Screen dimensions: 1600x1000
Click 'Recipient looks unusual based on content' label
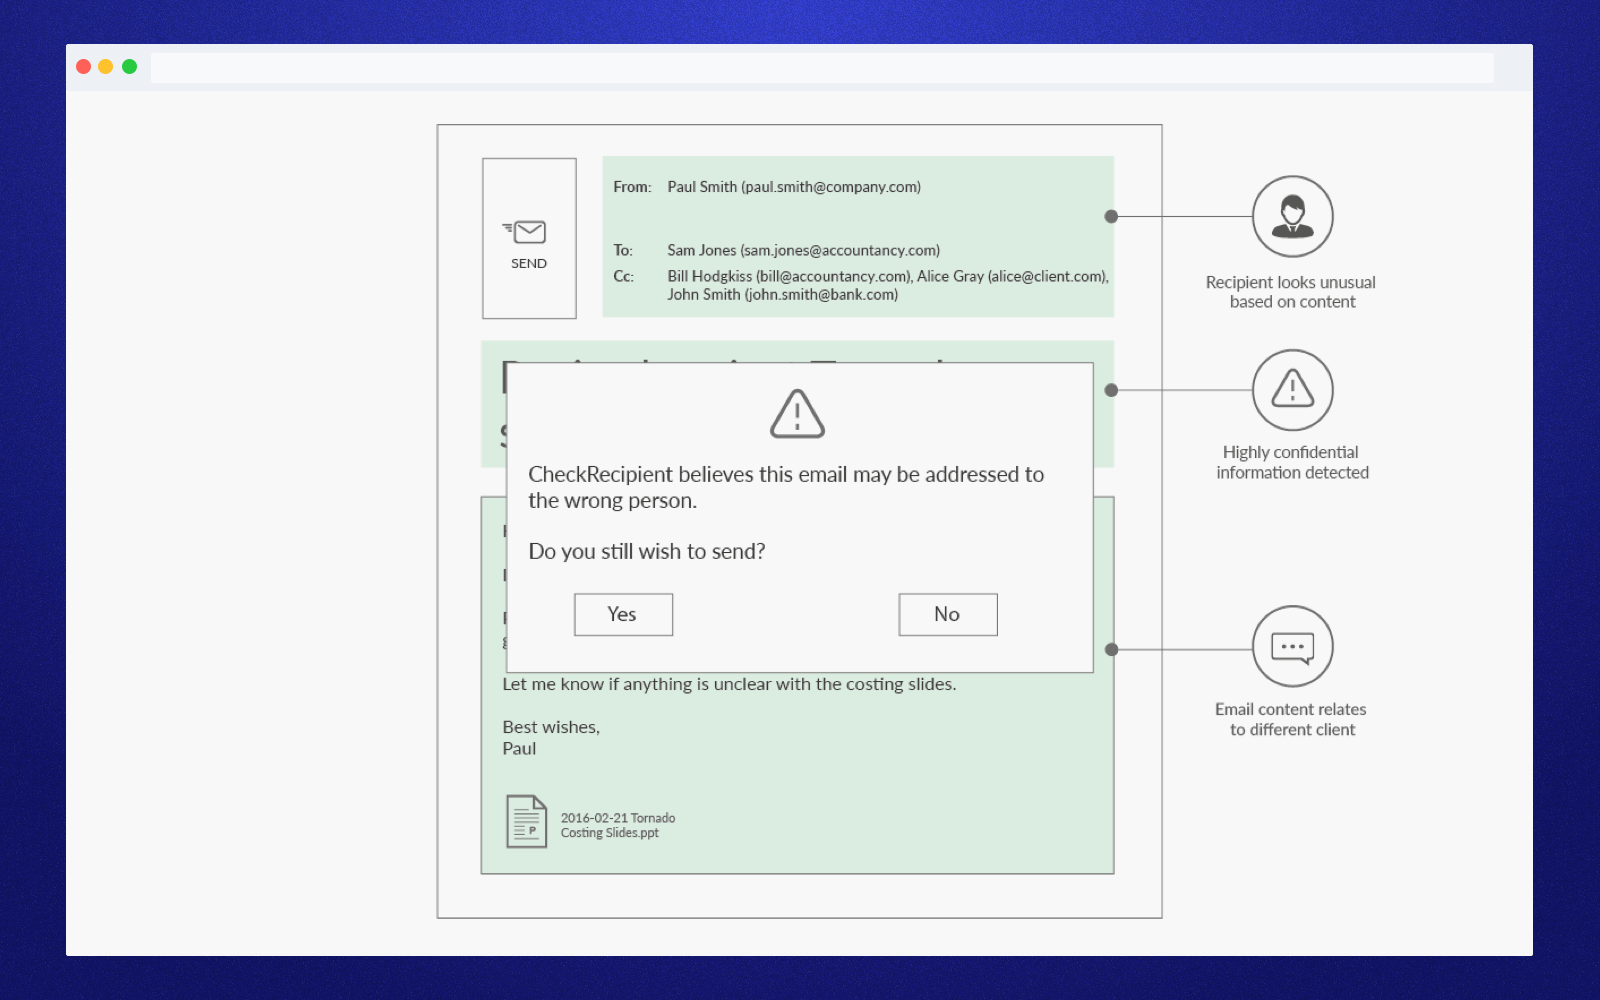pos(1291,292)
